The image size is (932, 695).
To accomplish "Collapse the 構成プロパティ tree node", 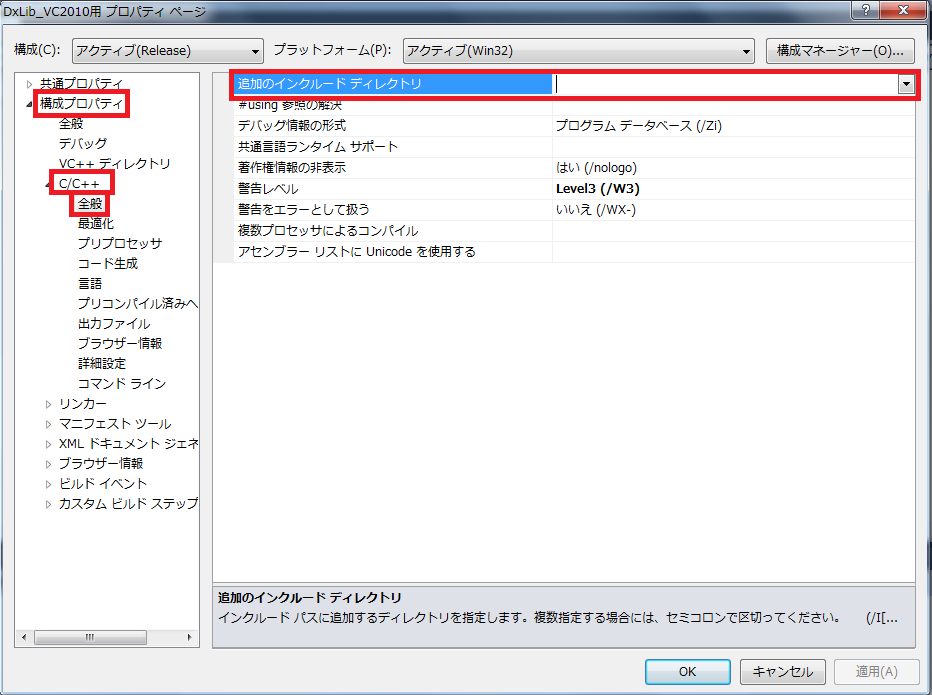I will (x=29, y=104).
